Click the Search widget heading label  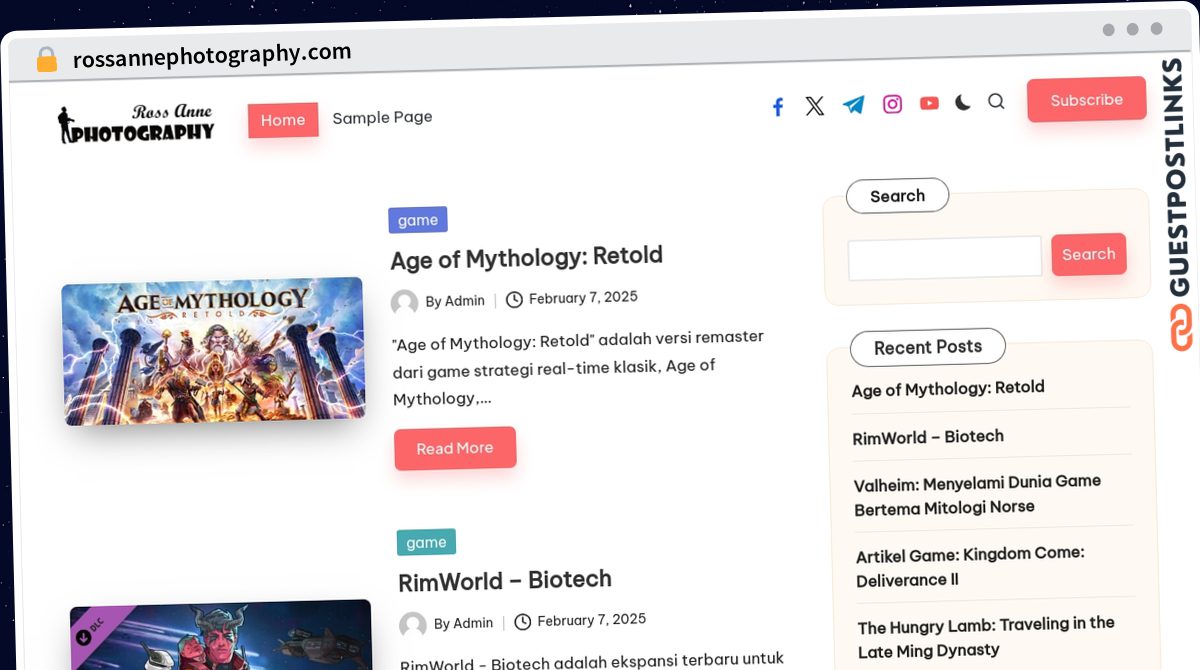[x=897, y=196]
